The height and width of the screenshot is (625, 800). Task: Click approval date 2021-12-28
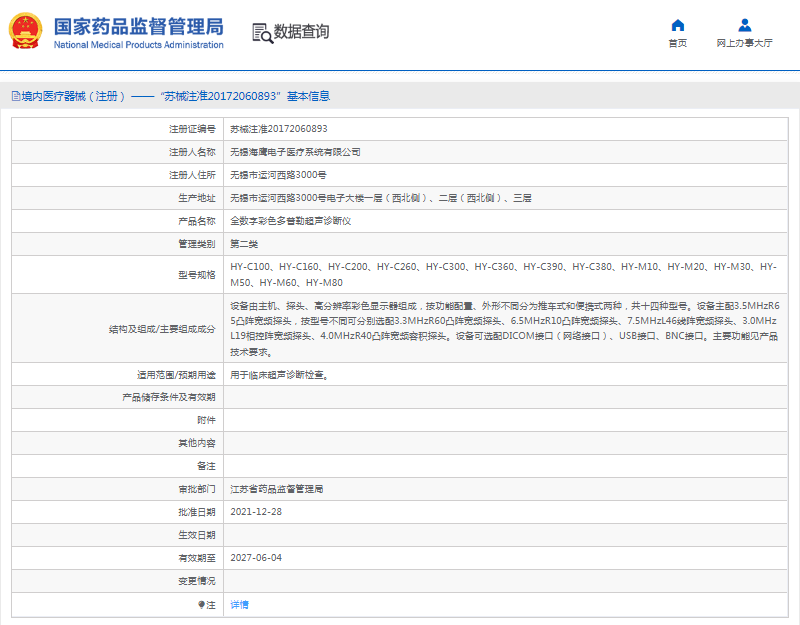pyautogui.click(x=256, y=511)
